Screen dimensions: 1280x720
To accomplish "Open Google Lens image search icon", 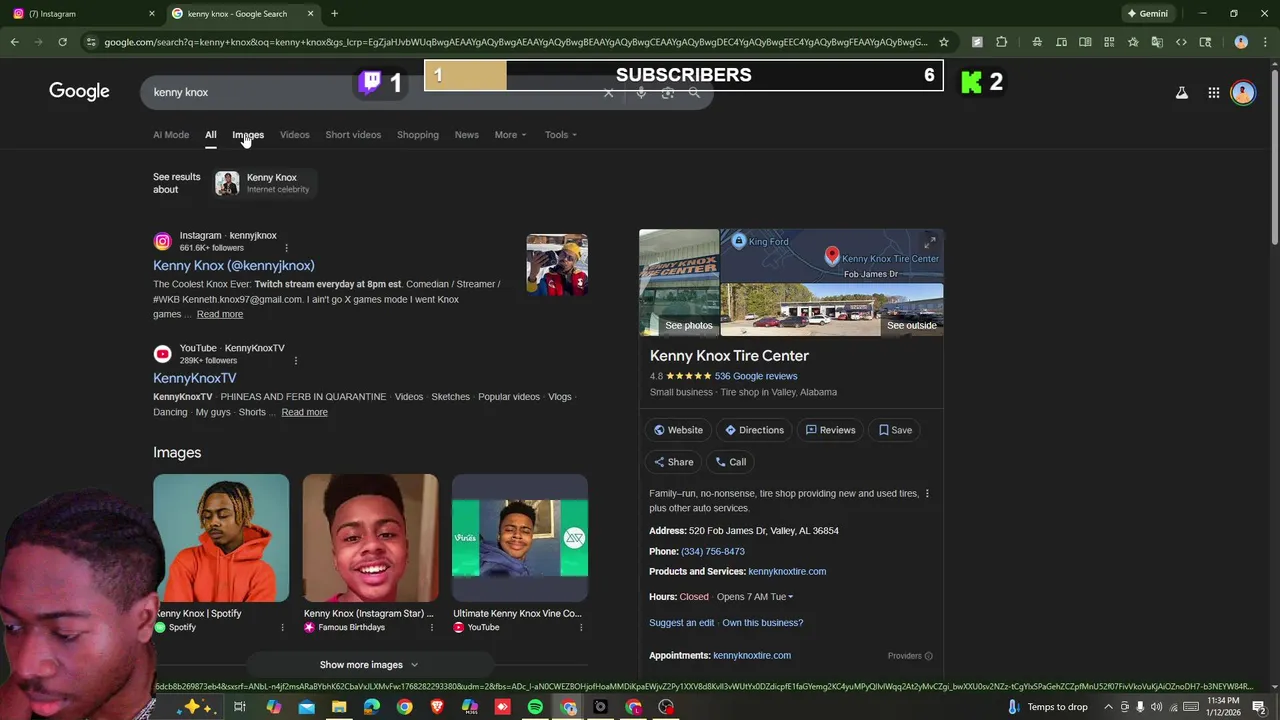I will tap(668, 92).
